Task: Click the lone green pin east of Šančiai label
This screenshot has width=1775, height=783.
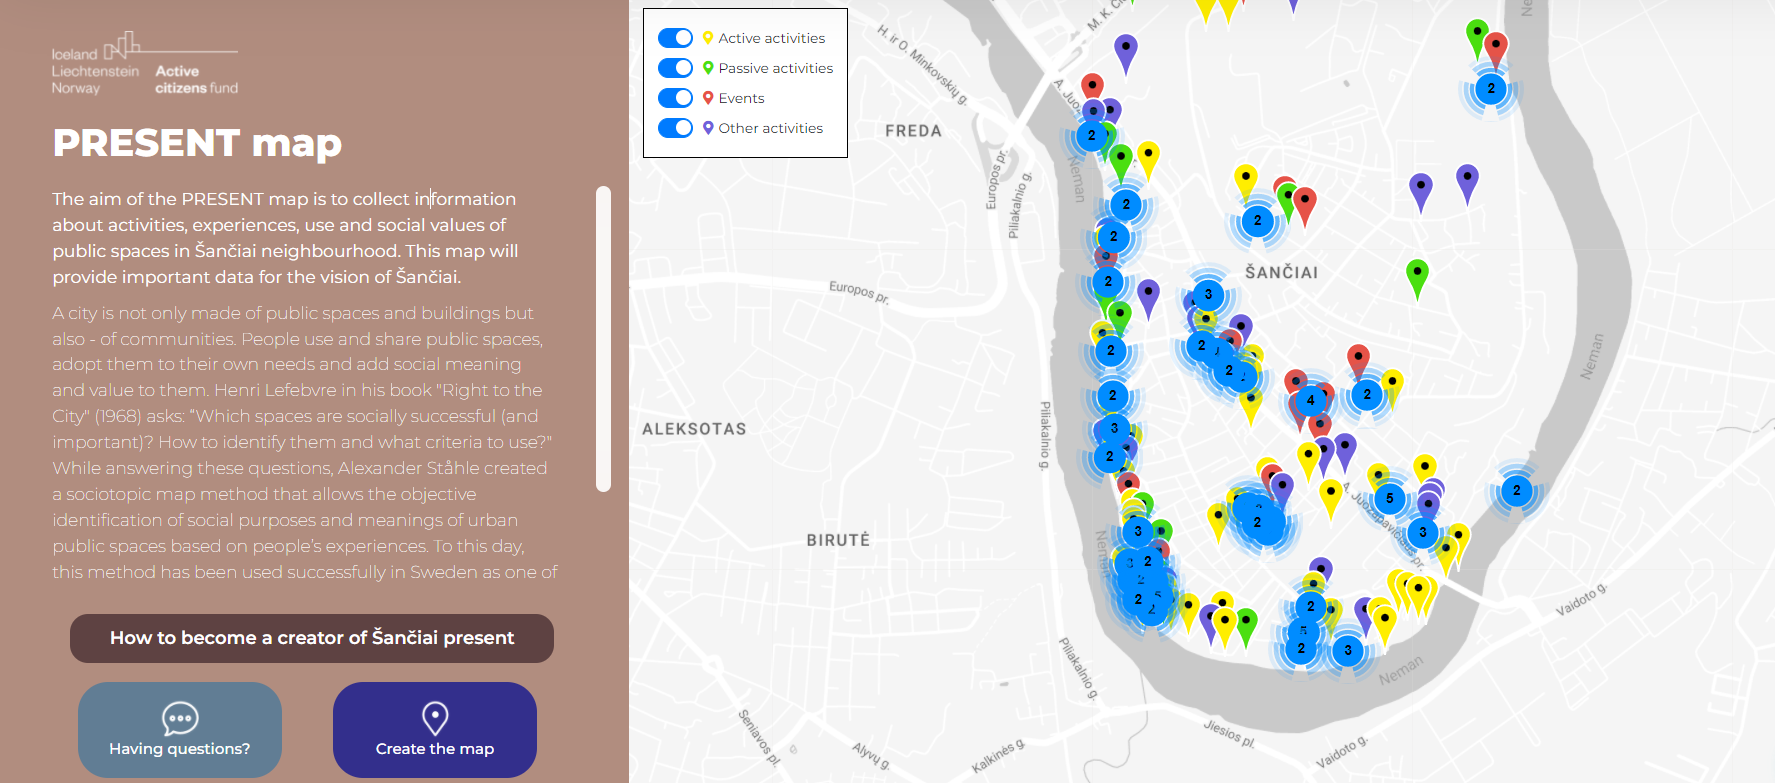Action: (1416, 274)
